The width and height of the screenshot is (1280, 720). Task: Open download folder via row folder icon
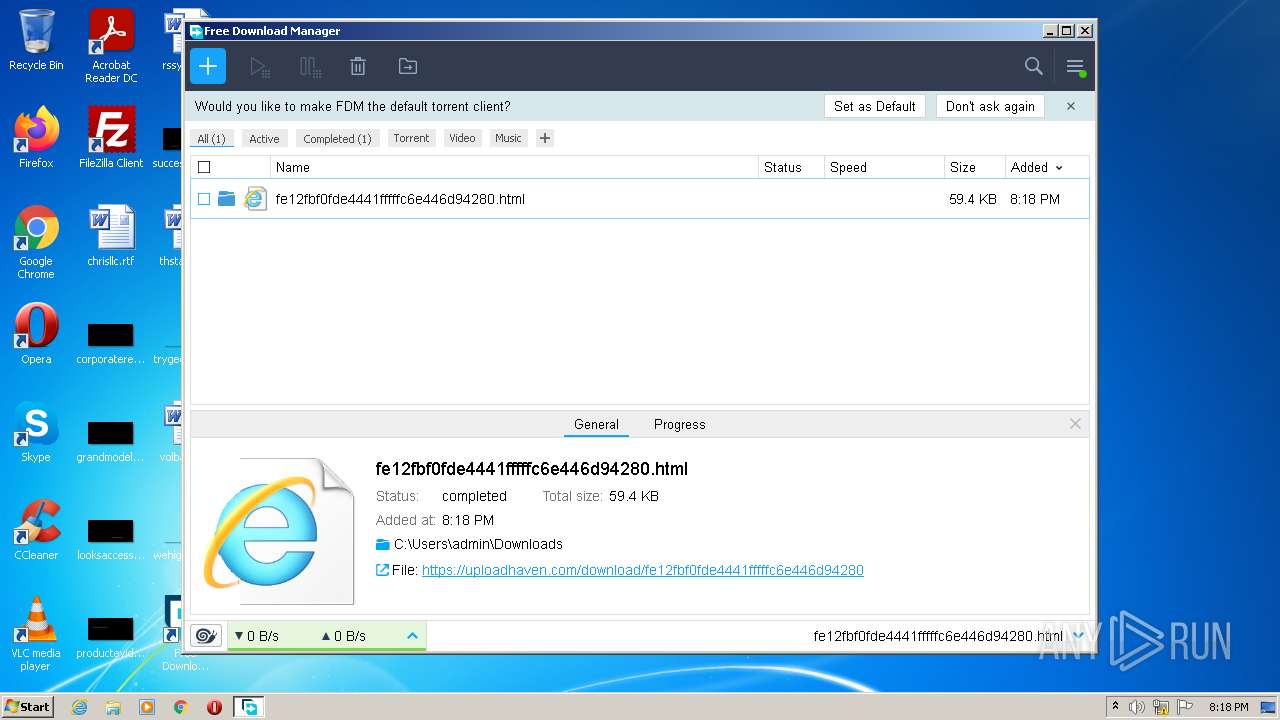(227, 199)
